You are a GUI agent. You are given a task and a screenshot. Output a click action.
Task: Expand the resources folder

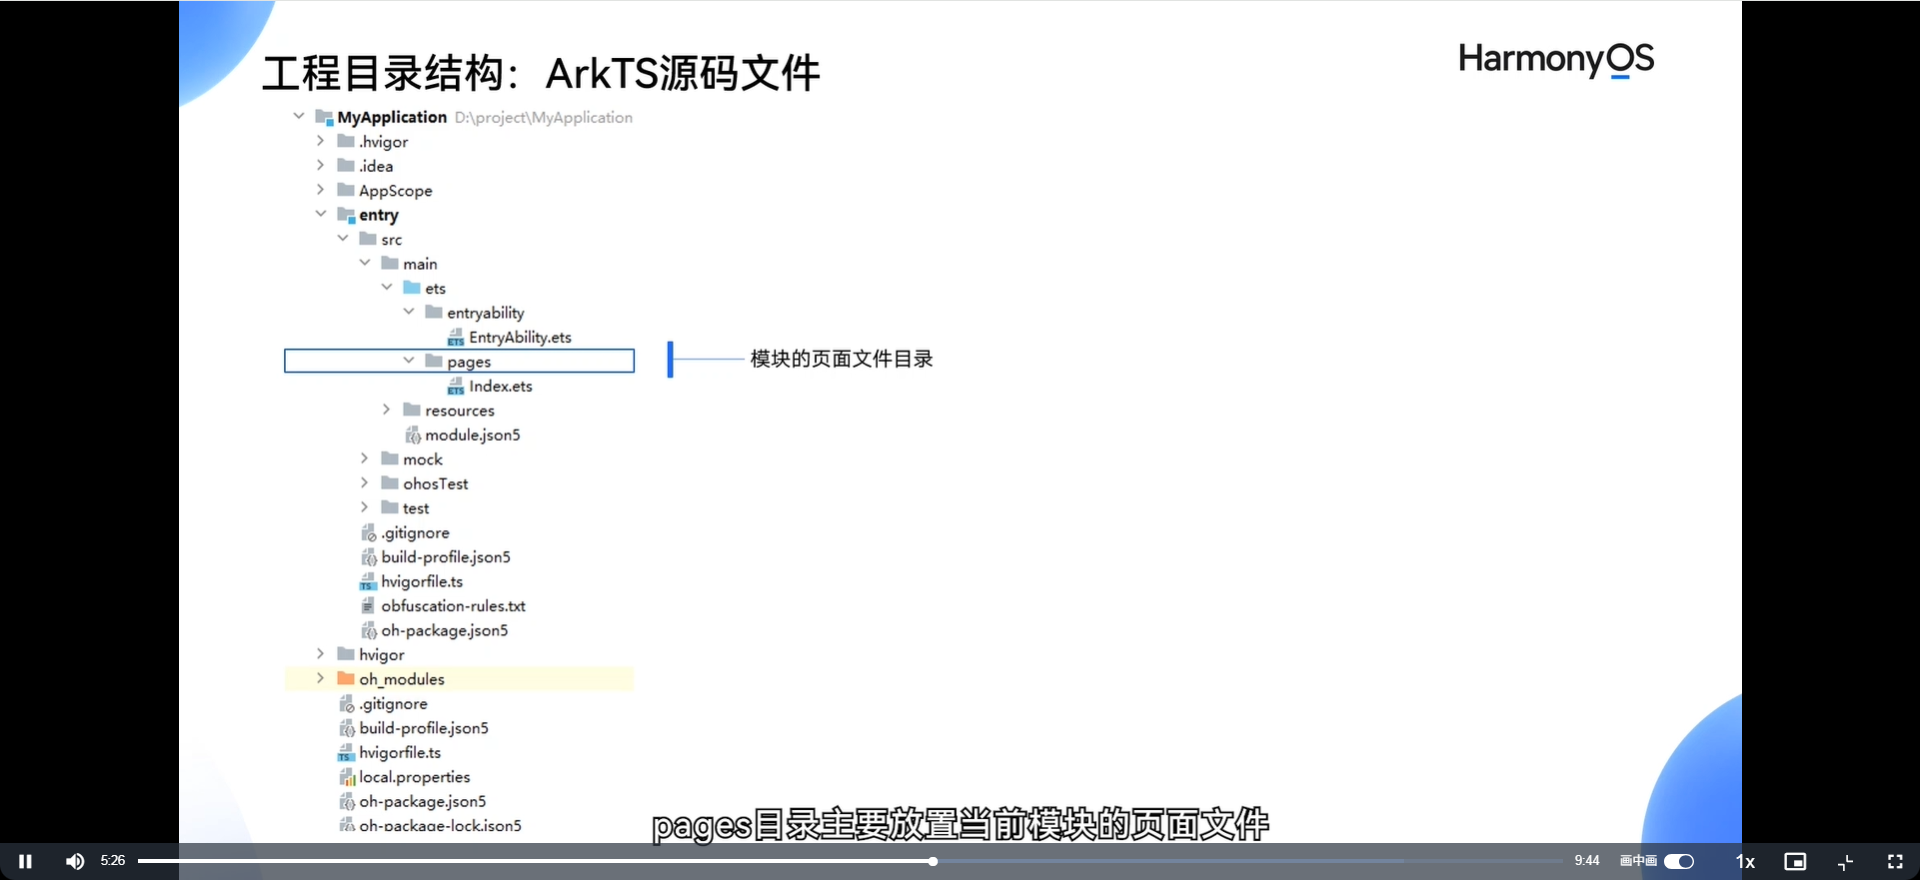click(x=386, y=409)
